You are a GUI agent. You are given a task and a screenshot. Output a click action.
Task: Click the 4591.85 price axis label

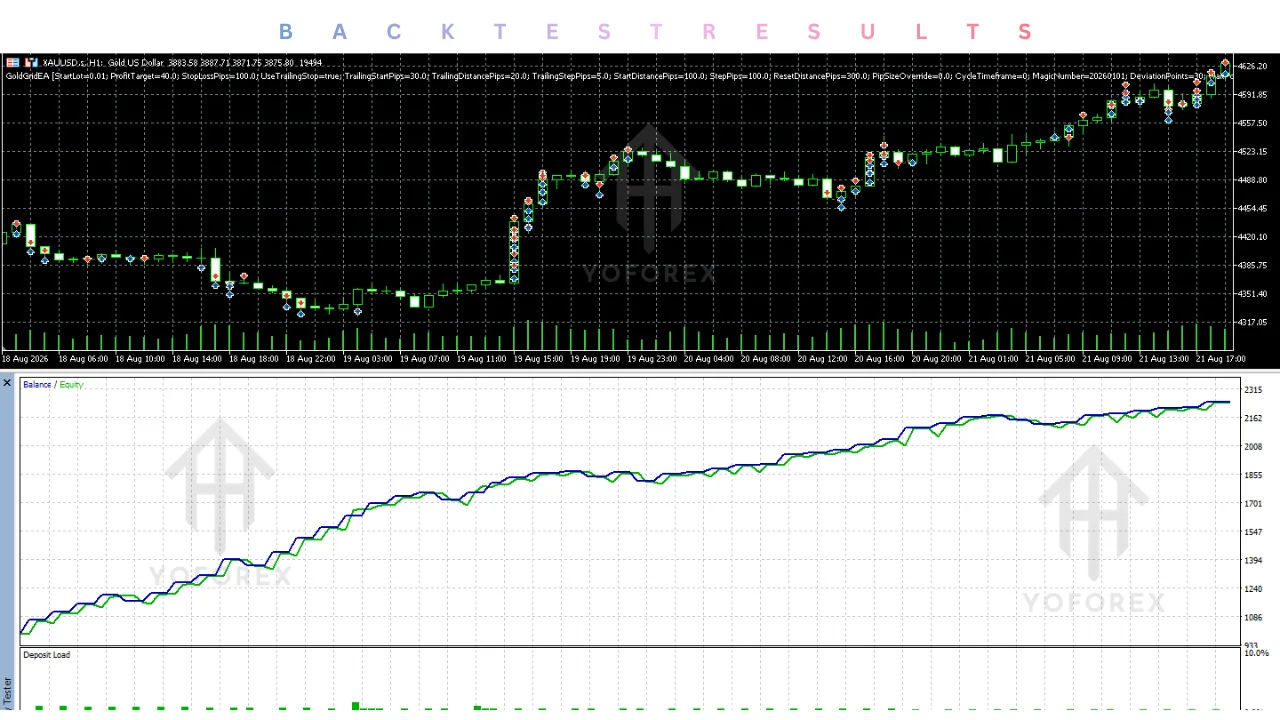1253,95
